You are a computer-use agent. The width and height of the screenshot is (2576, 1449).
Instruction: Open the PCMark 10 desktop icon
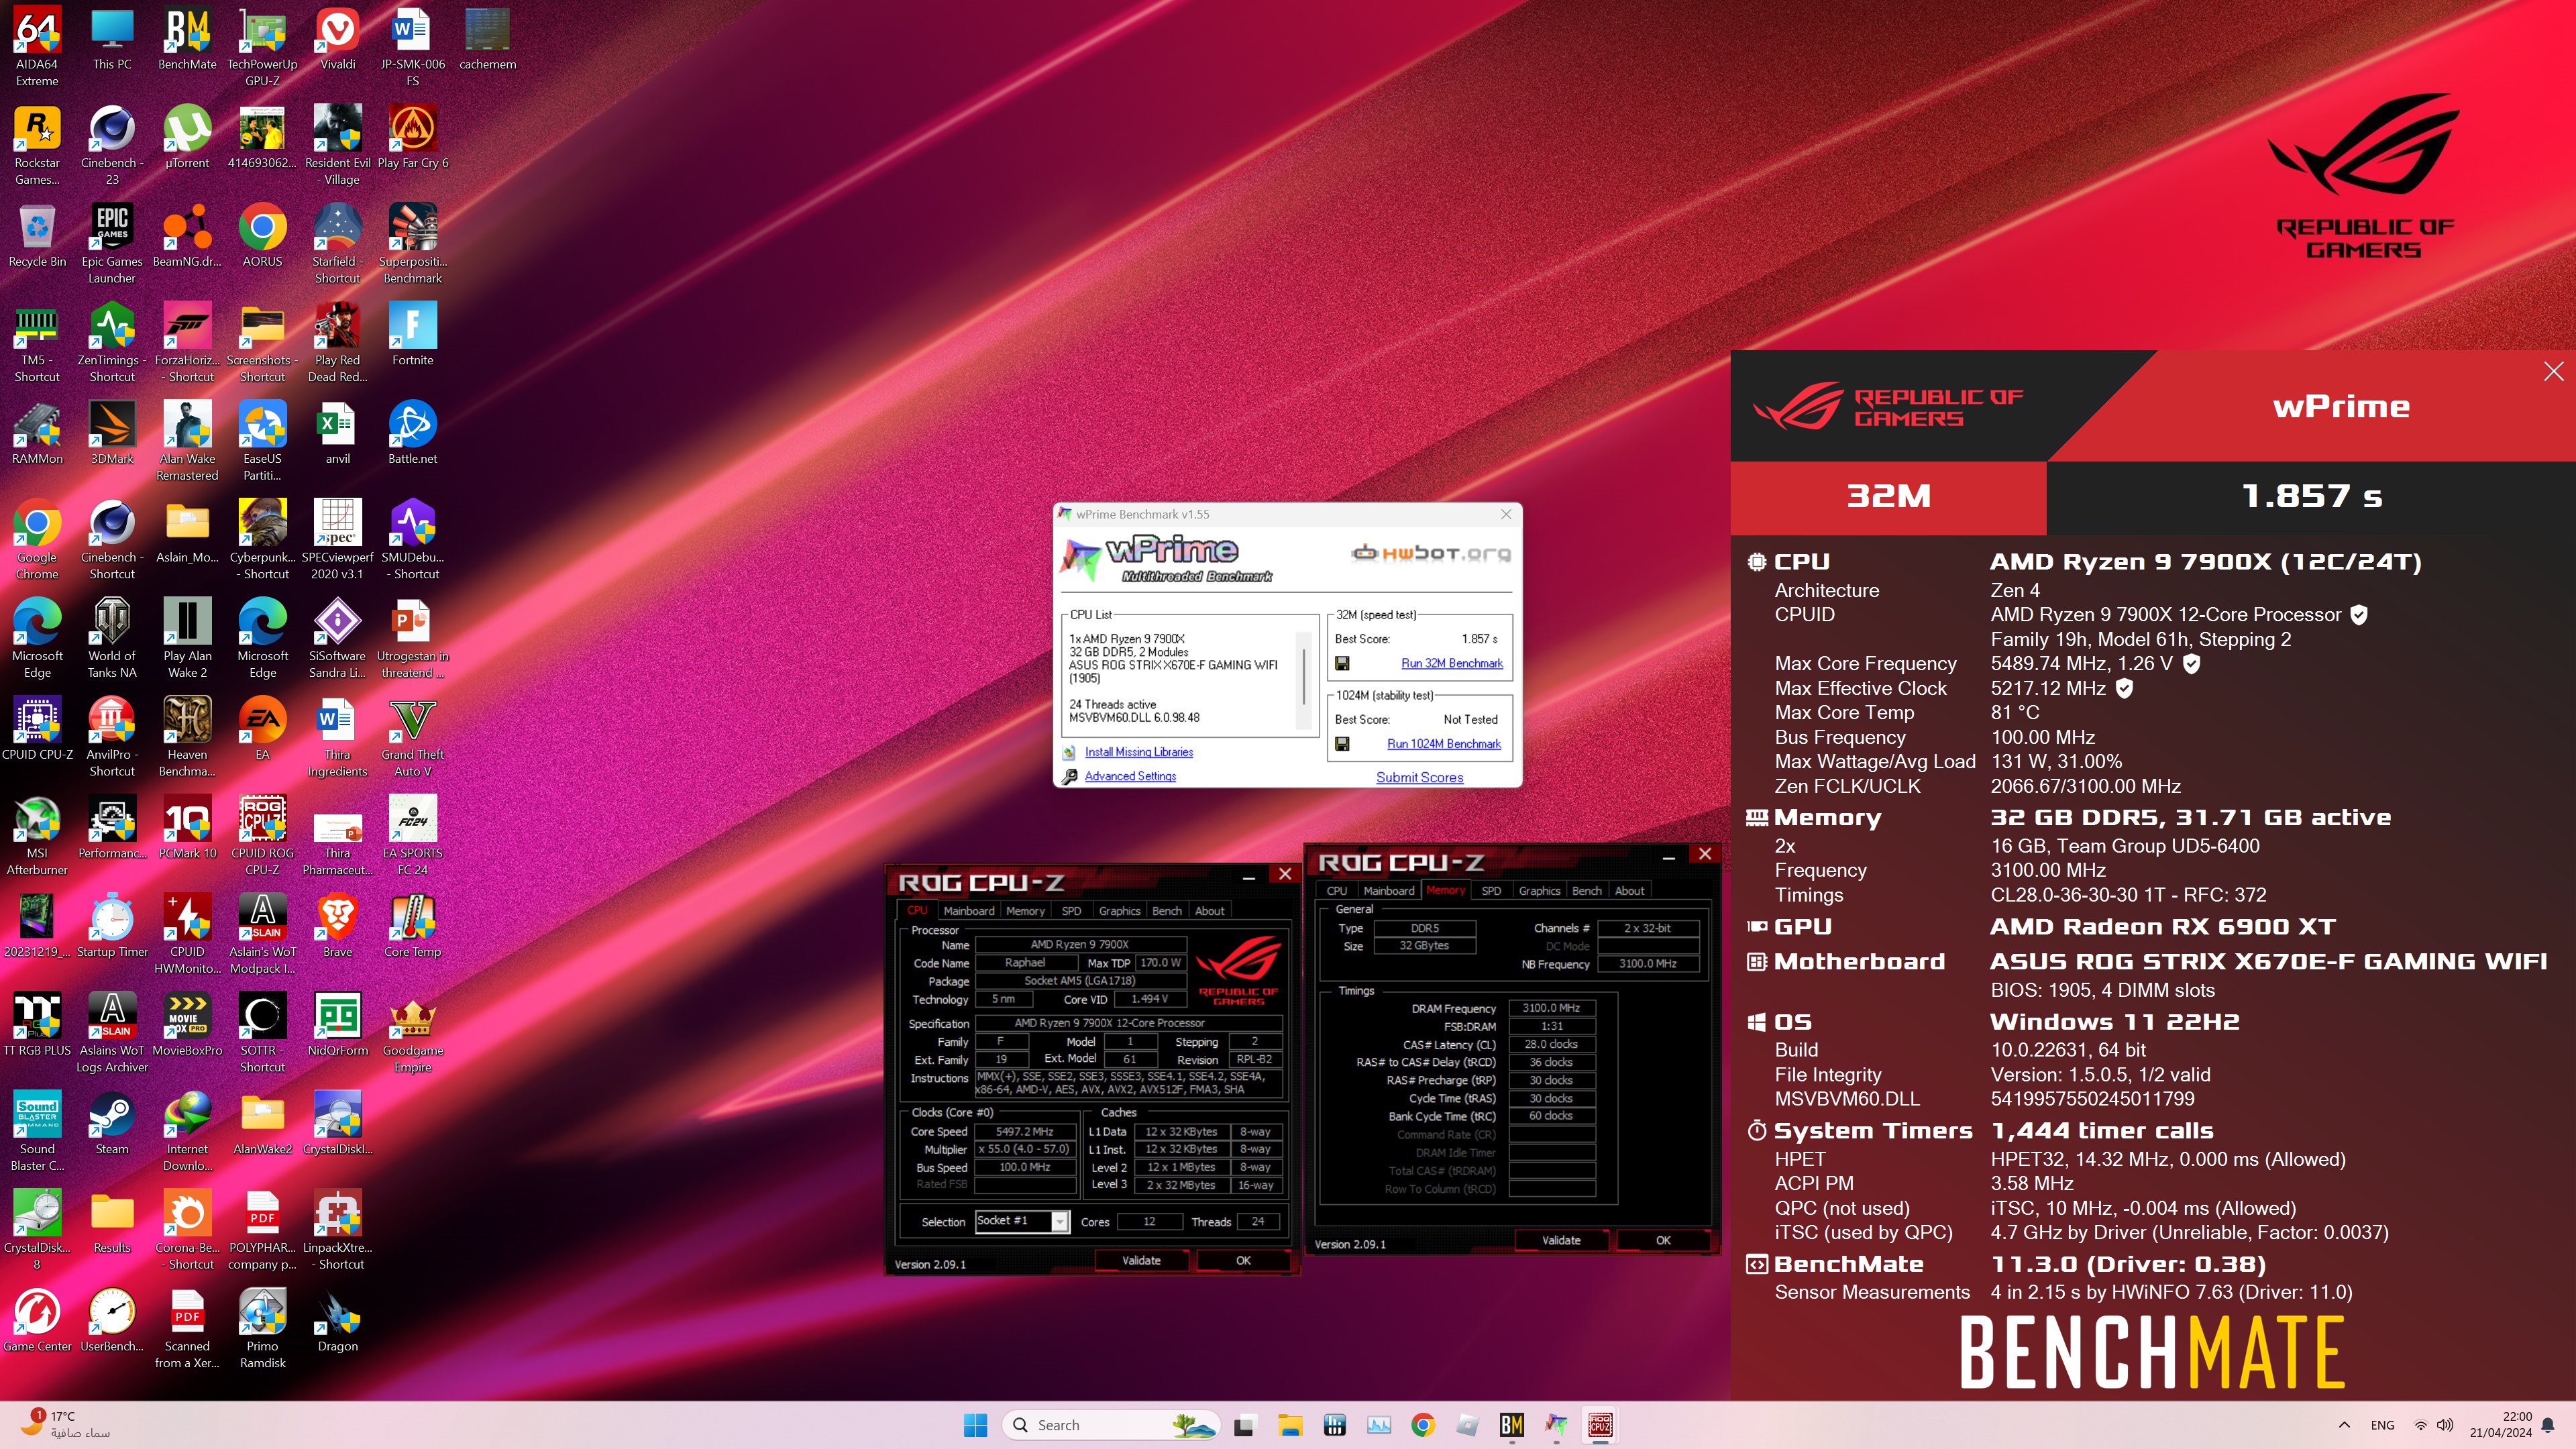tap(187, 828)
